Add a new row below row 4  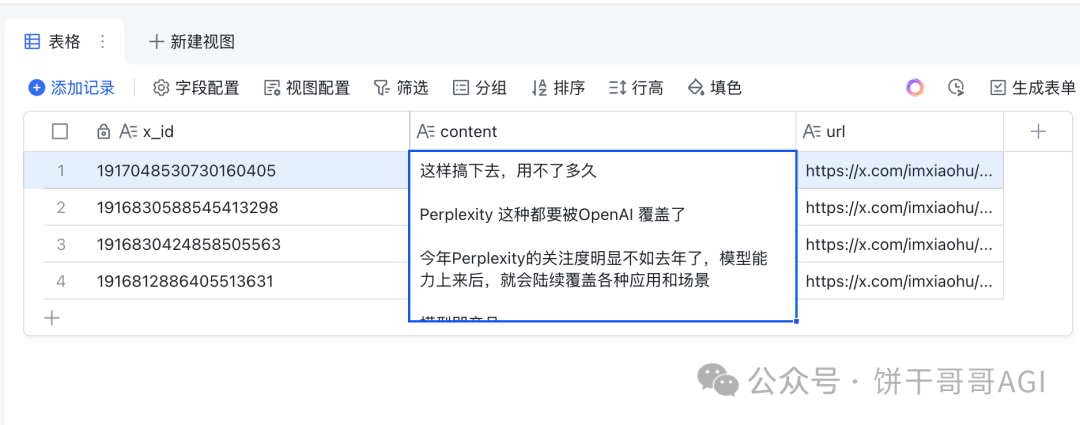tap(52, 318)
